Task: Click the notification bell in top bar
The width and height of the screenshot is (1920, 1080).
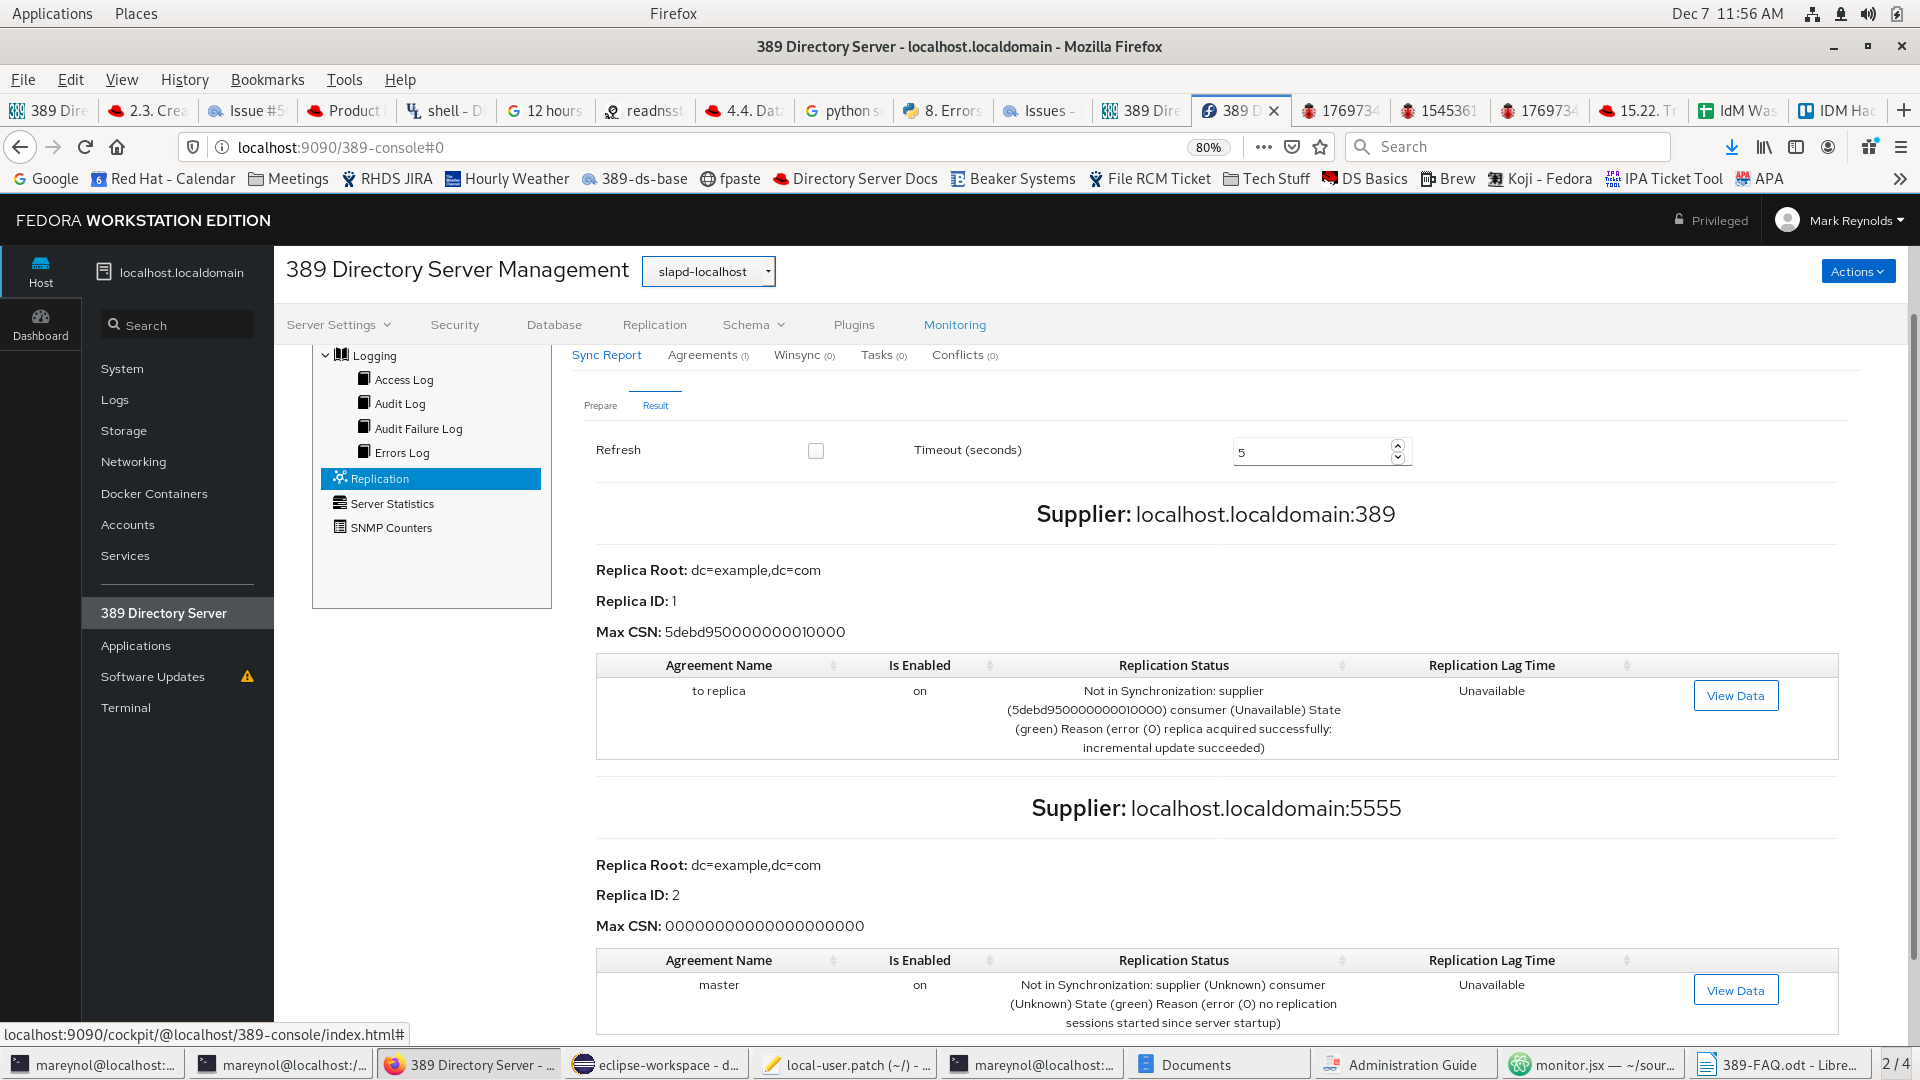Action: pyautogui.click(x=1840, y=14)
